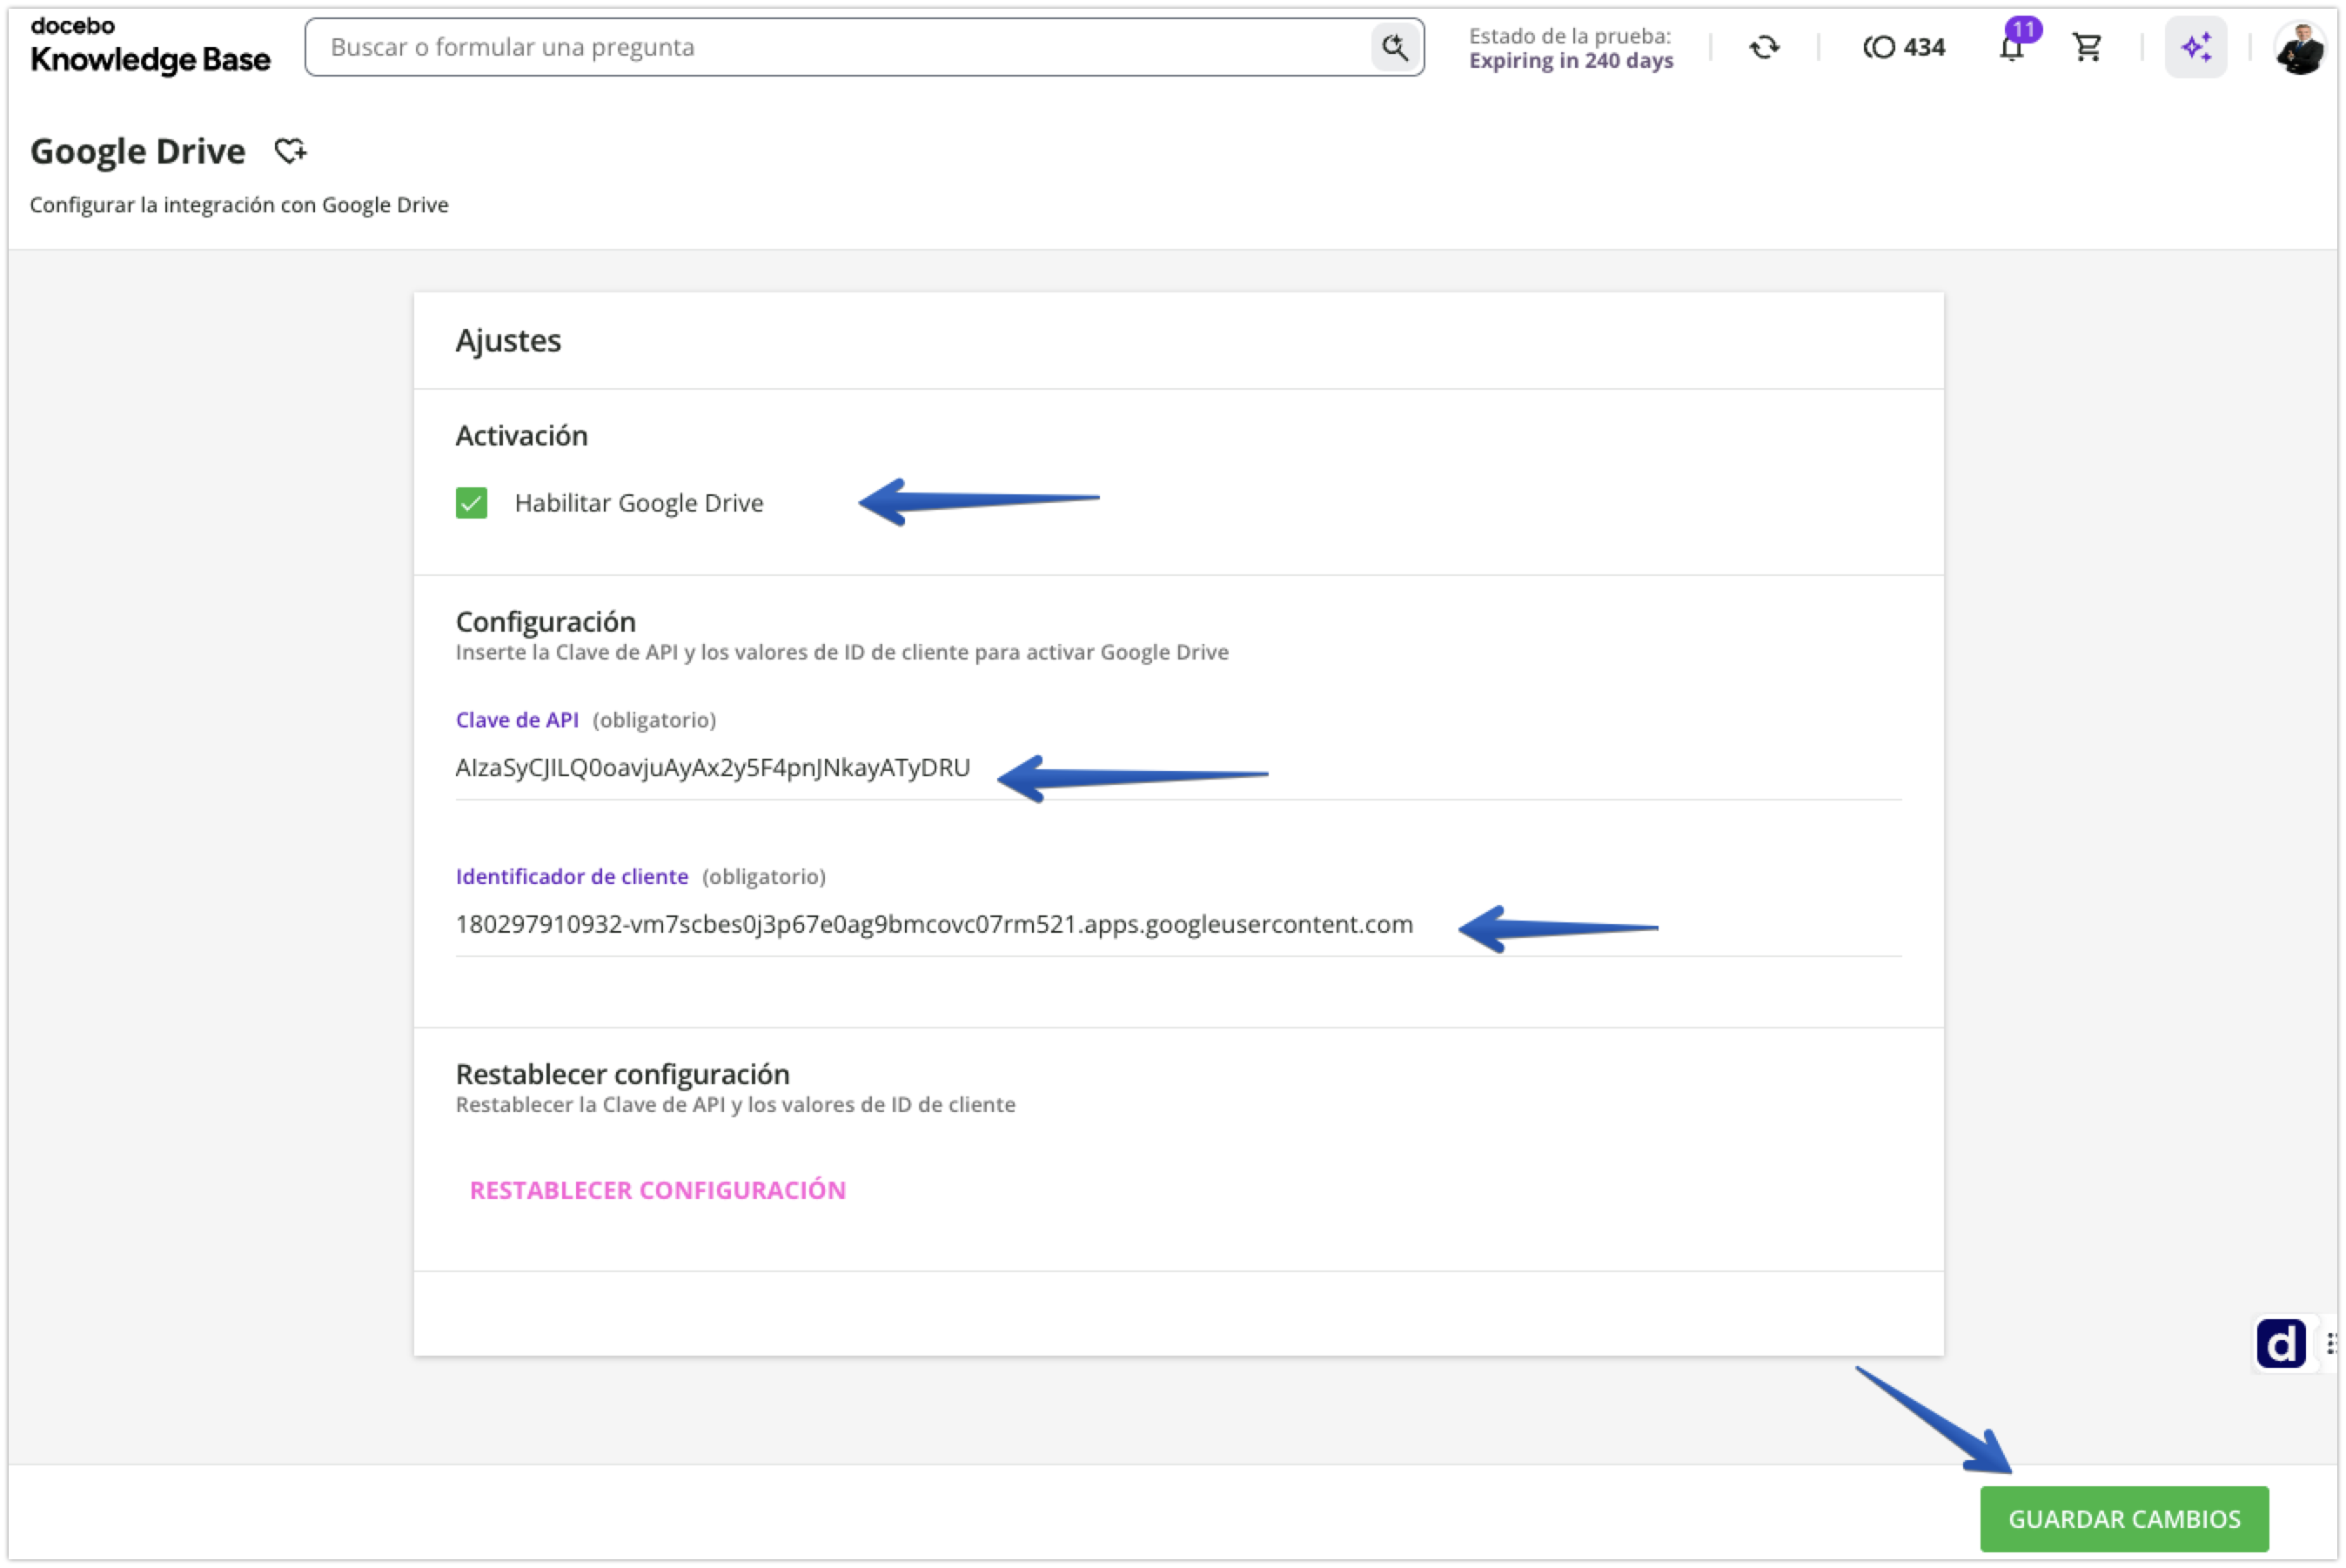Open the coins counter showing 434
The height and width of the screenshot is (1568, 2346).
click(x=1903, y=47)
